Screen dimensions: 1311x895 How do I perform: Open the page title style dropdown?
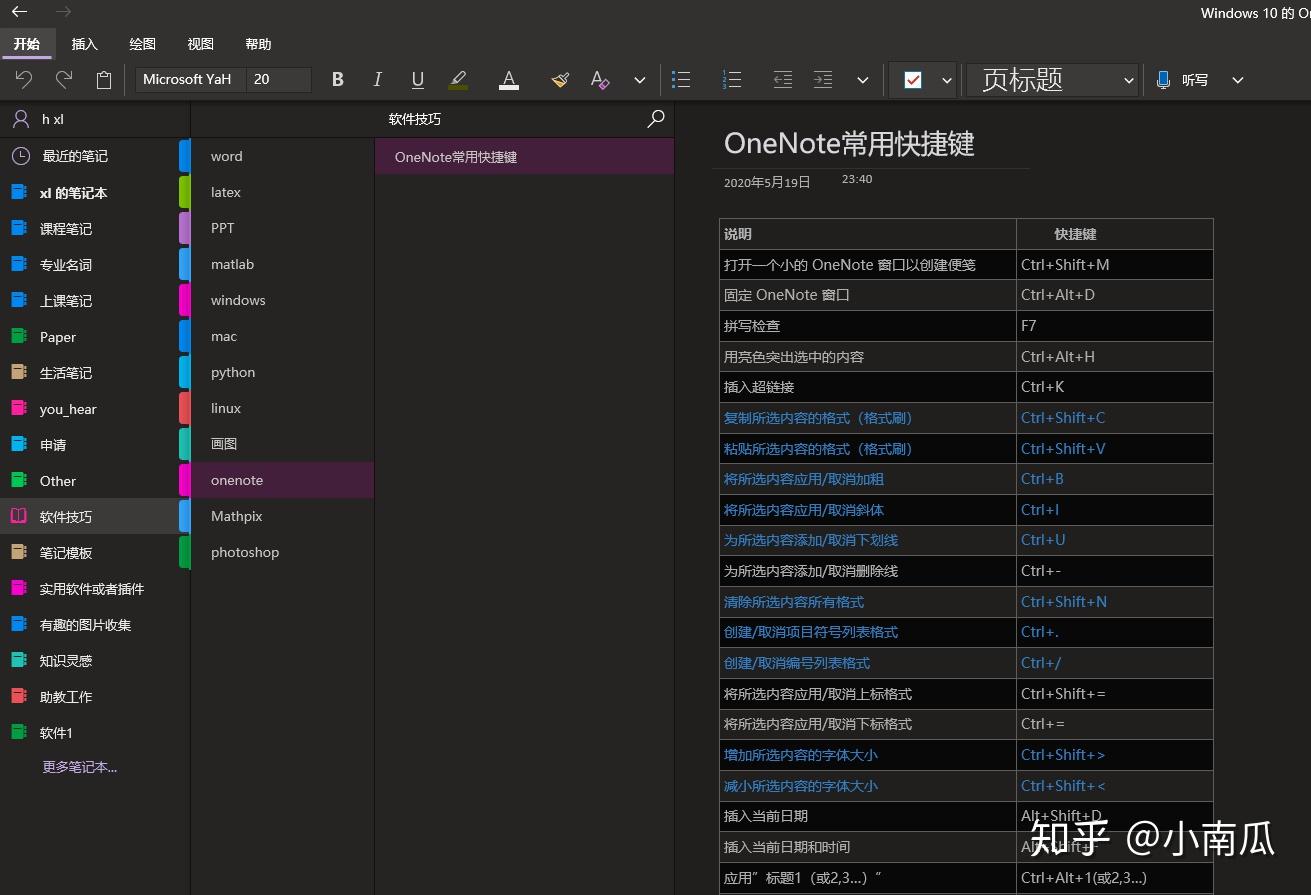coord(1128,80)
